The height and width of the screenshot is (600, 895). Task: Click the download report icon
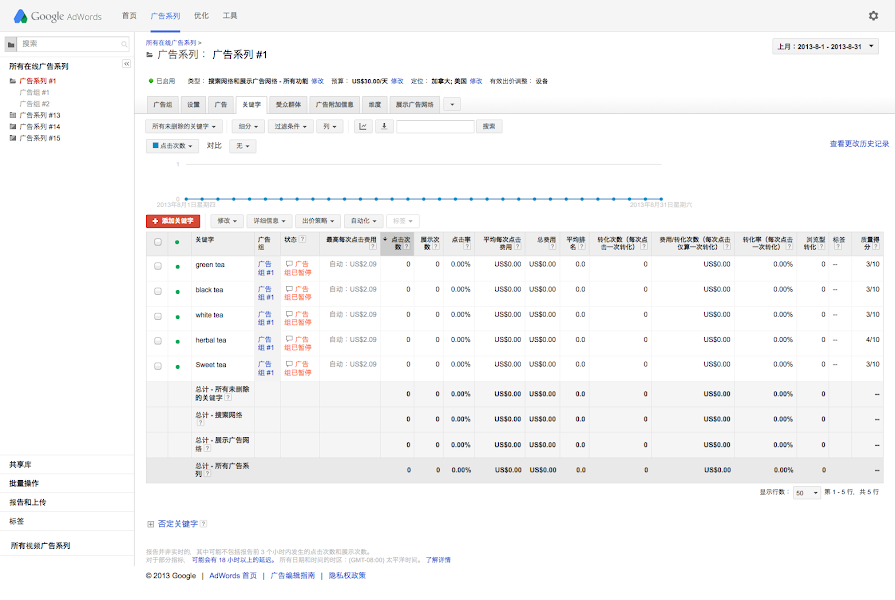click(384, 126)
